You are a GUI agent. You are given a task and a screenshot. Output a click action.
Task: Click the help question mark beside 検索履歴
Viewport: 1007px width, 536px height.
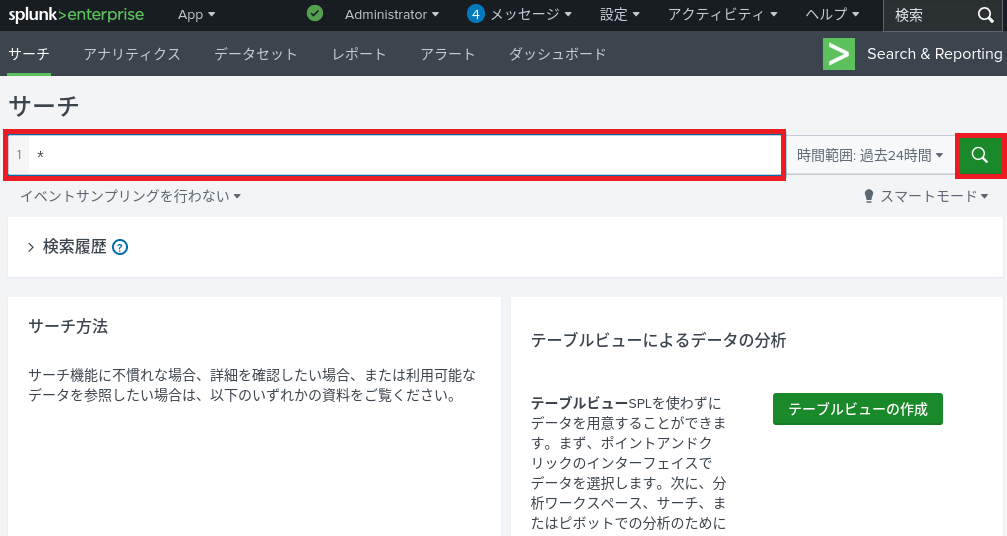tap(120, 247)
